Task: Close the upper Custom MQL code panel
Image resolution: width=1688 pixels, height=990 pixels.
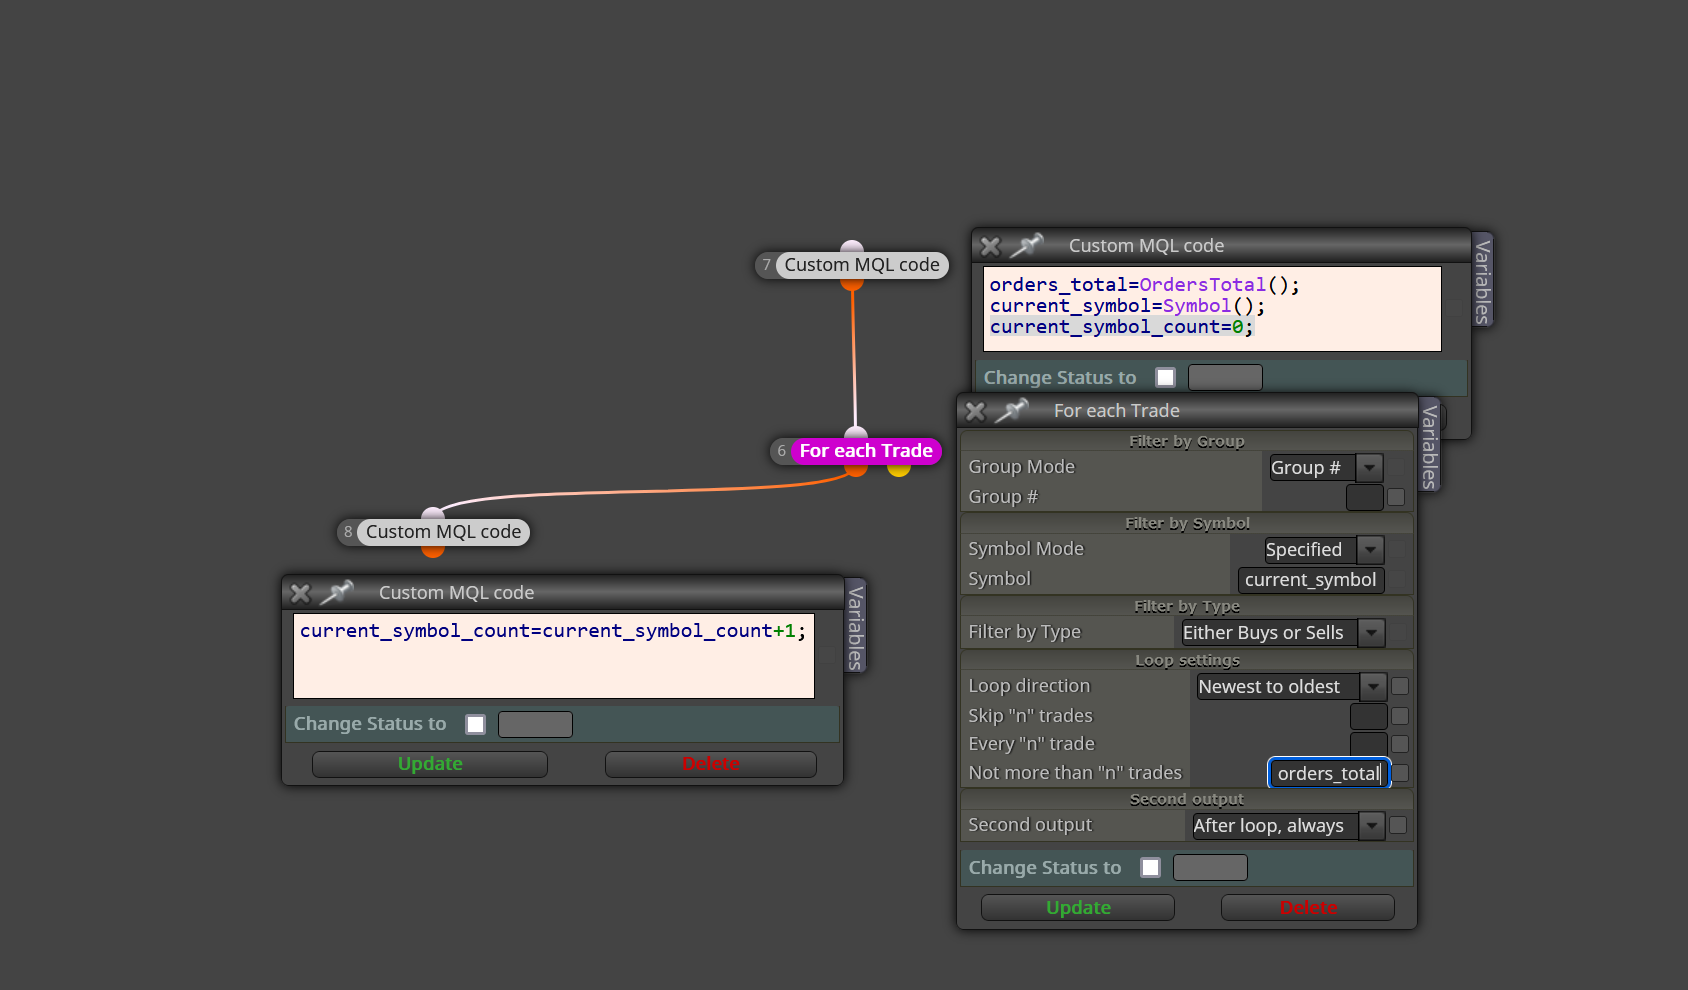Action: click(x=990, y=246)
